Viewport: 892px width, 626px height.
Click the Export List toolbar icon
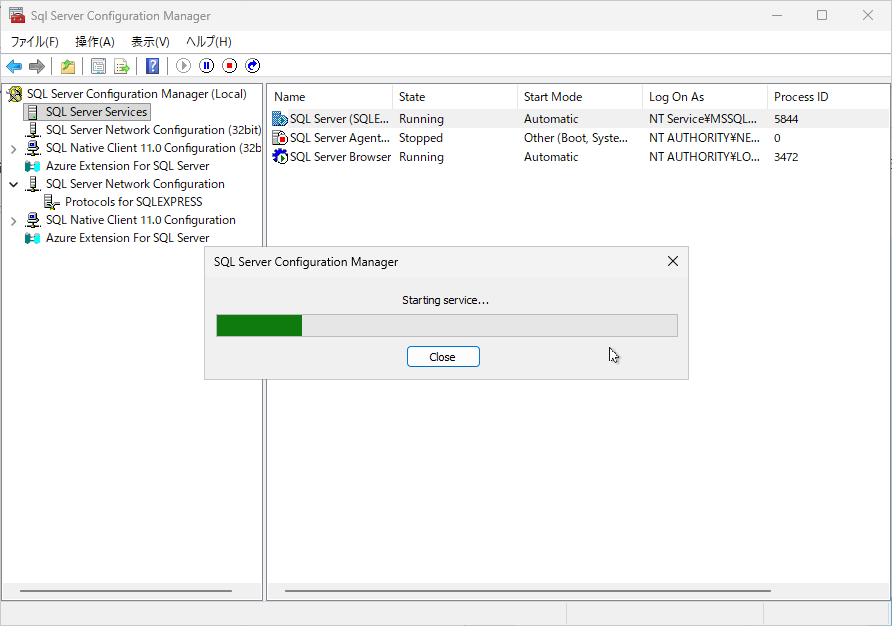point(122,66)
